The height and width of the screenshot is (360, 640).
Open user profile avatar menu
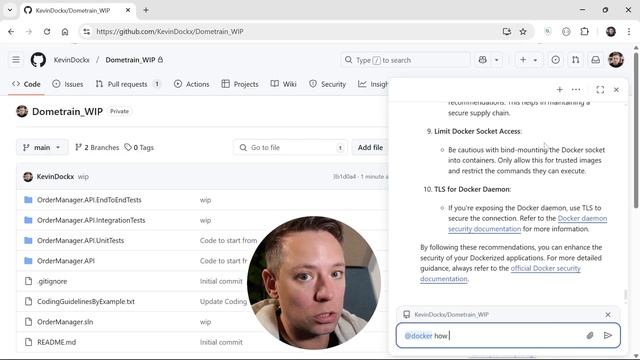(x=616, y=60)
